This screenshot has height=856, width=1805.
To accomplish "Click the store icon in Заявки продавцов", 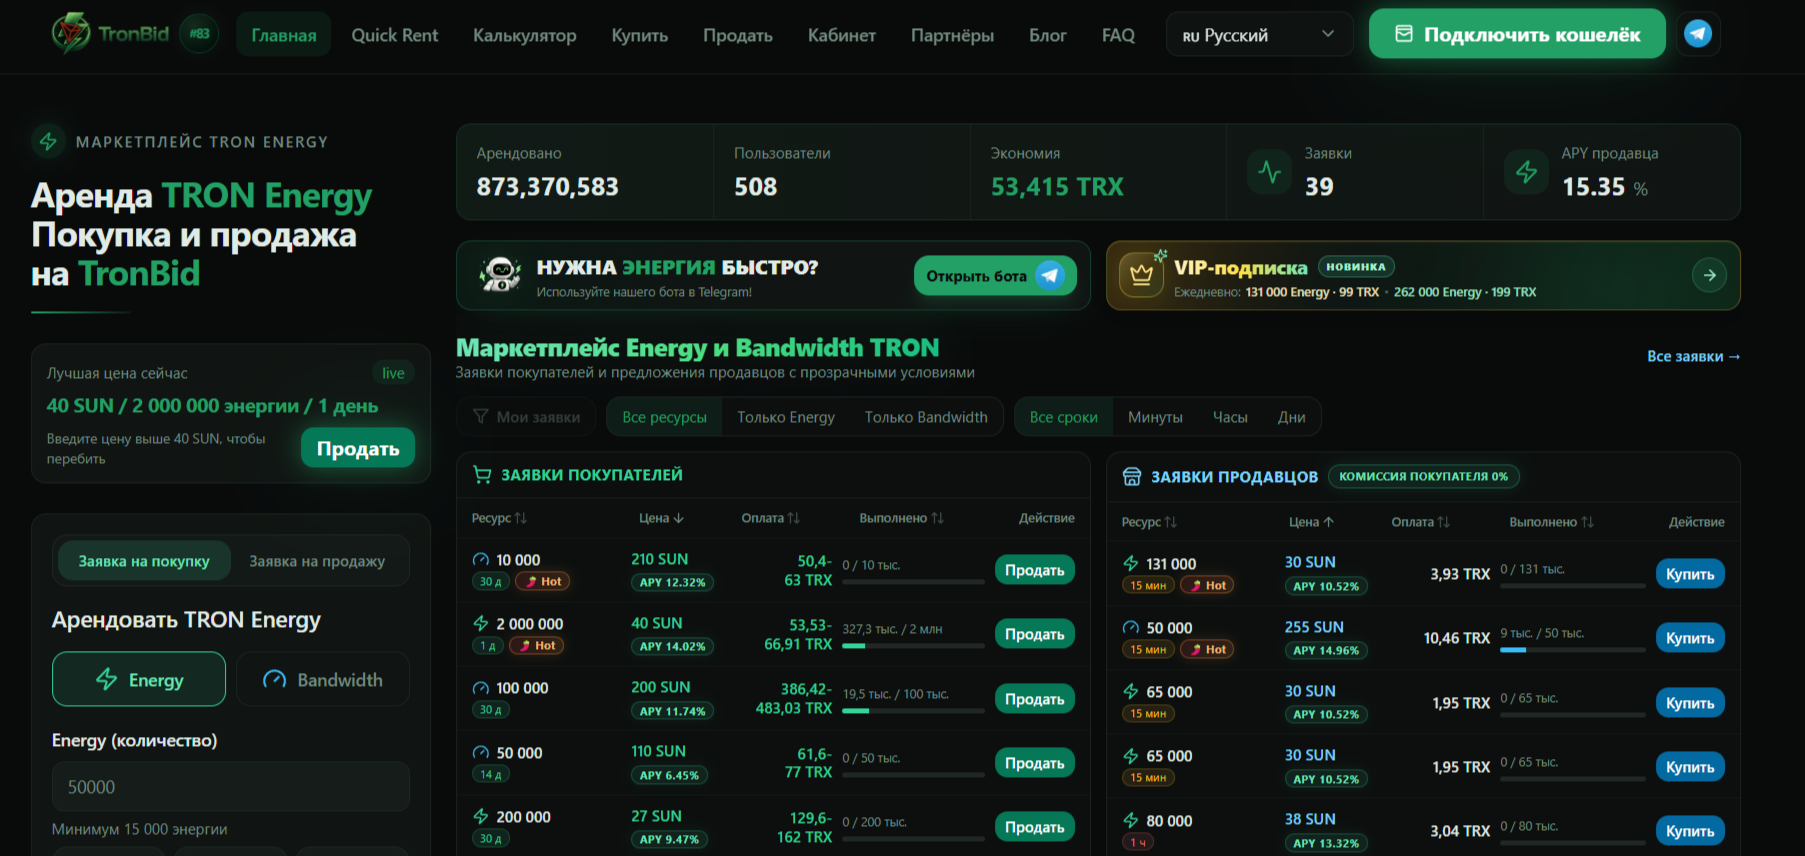I will click(1132, 477).
